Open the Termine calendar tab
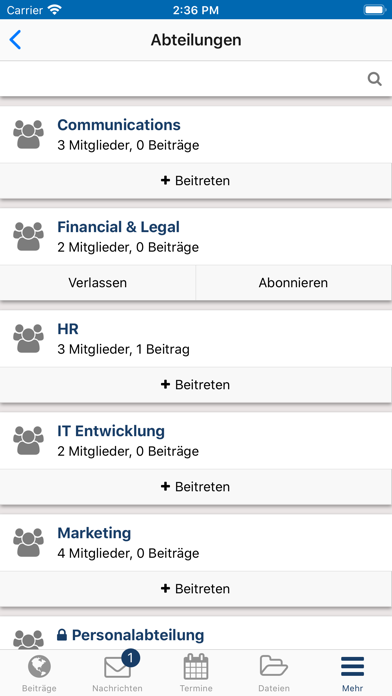Viewport: 392px width, 696px height. [196, 674]
